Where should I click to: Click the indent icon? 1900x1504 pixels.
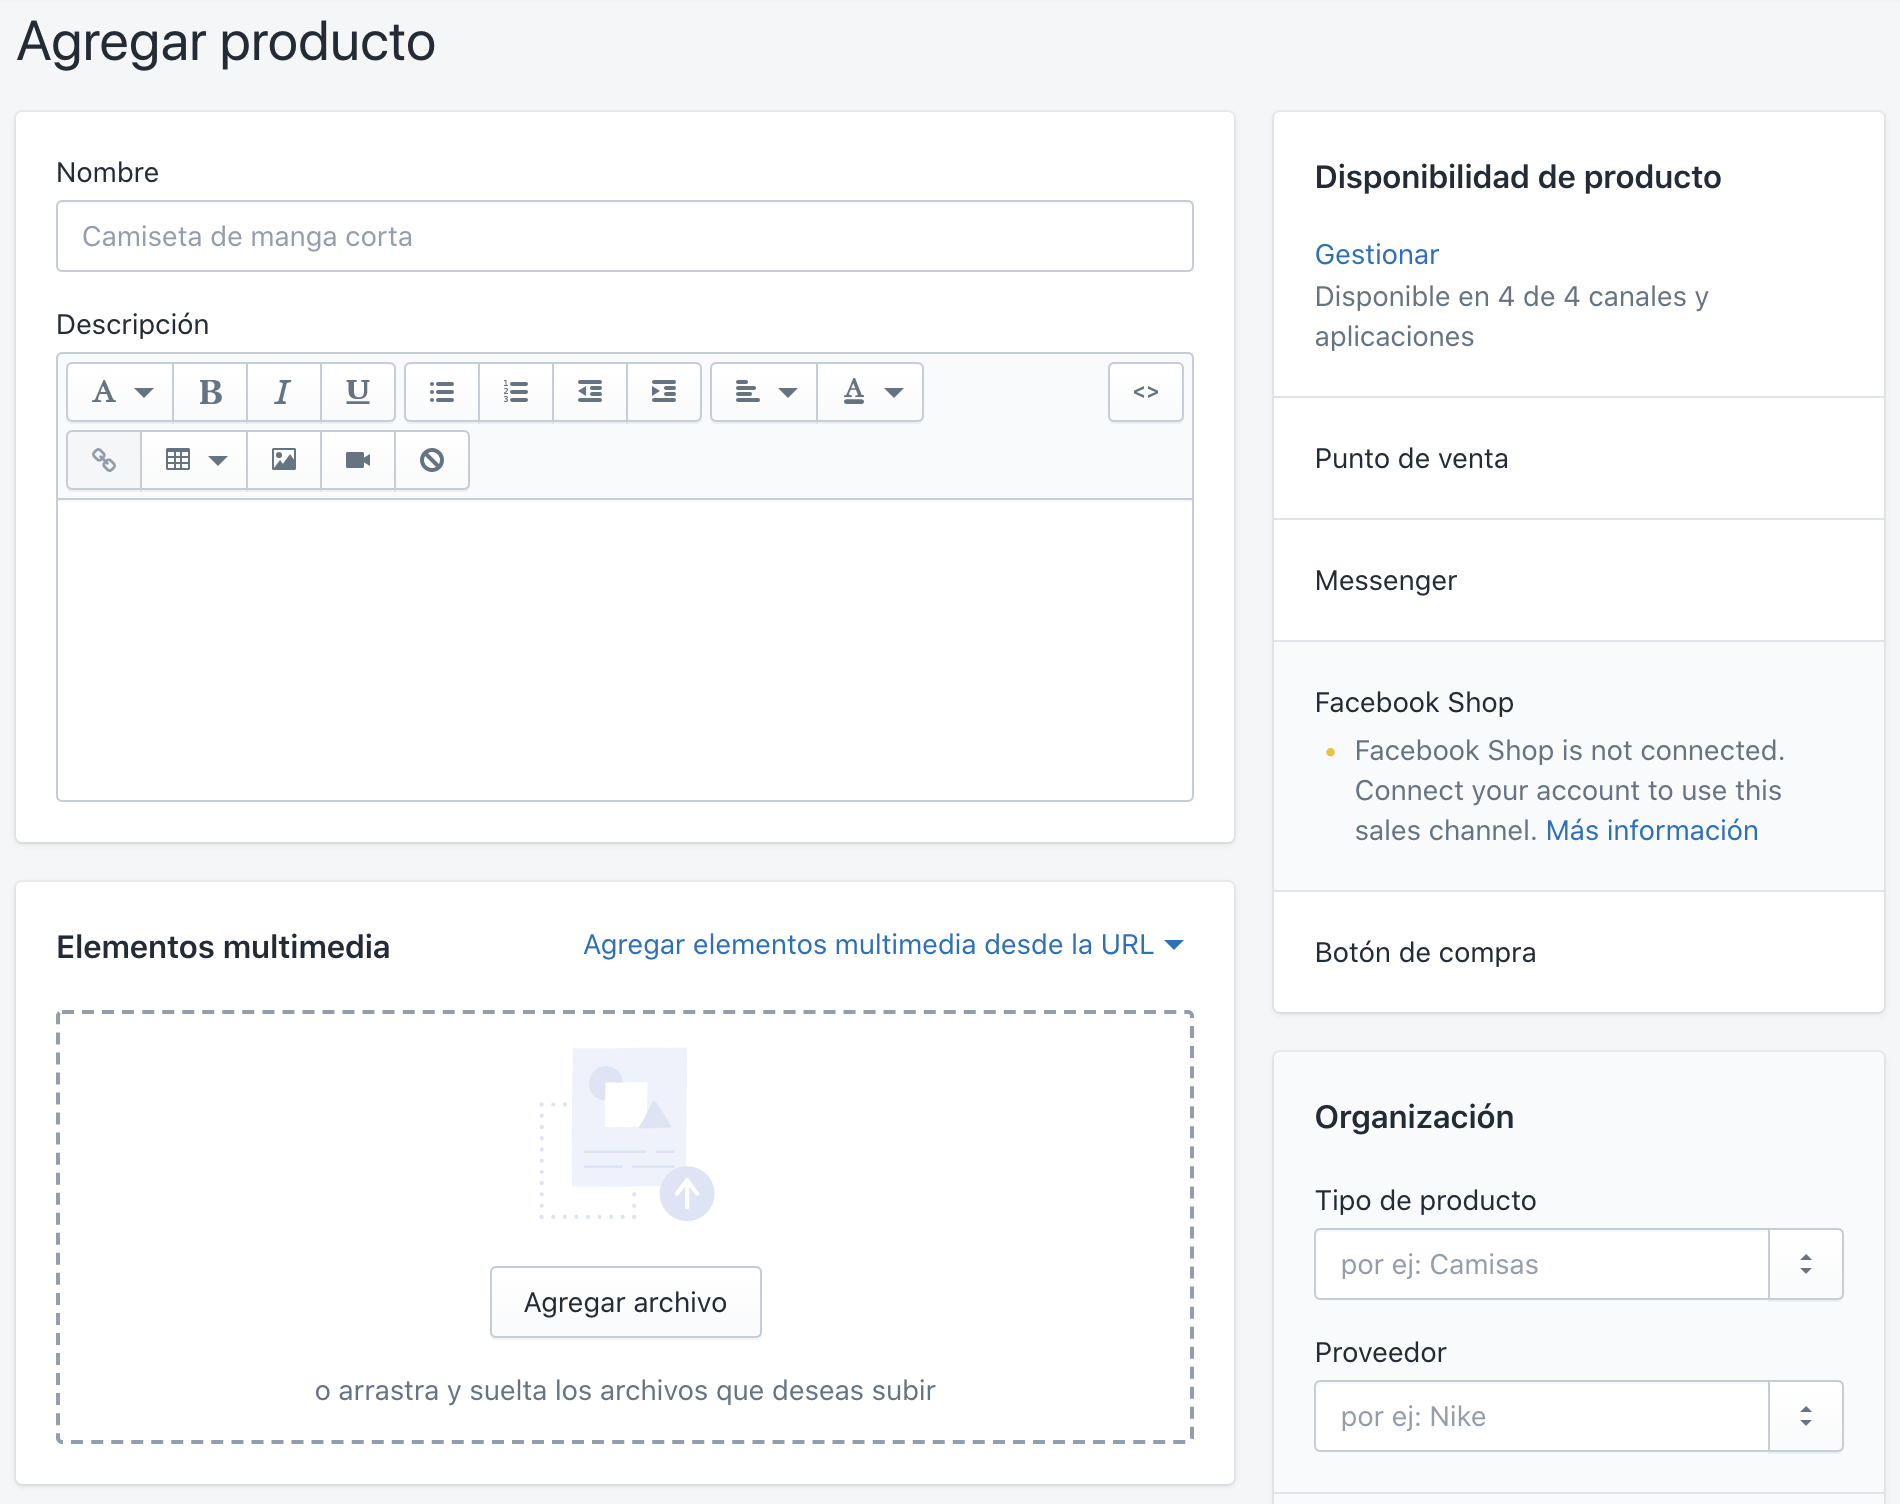pos(664,392)
